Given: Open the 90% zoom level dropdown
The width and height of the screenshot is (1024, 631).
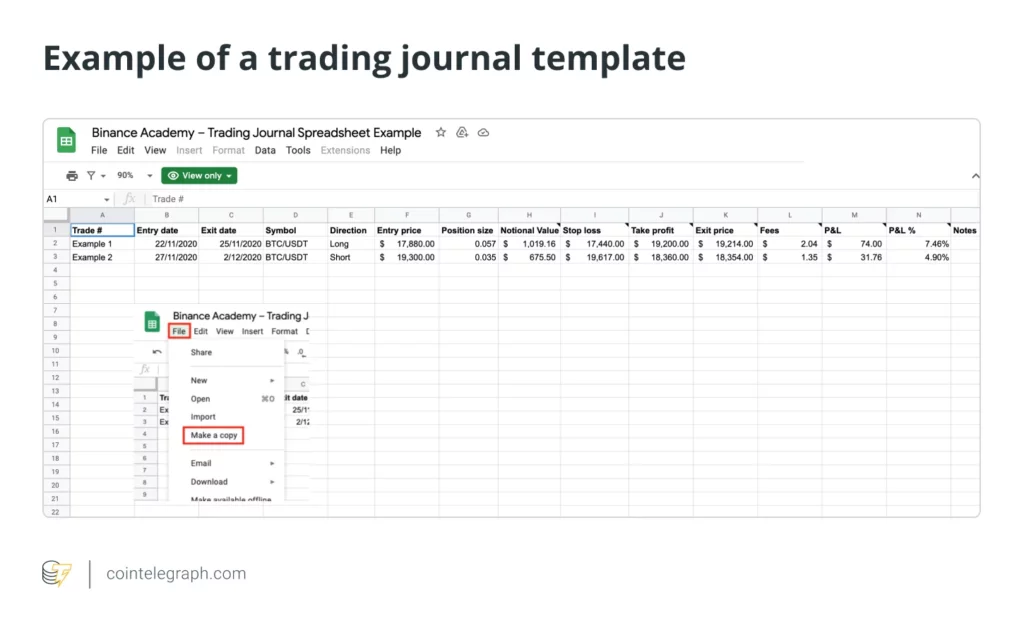Looking at the screenshot, I should [135, 176].
